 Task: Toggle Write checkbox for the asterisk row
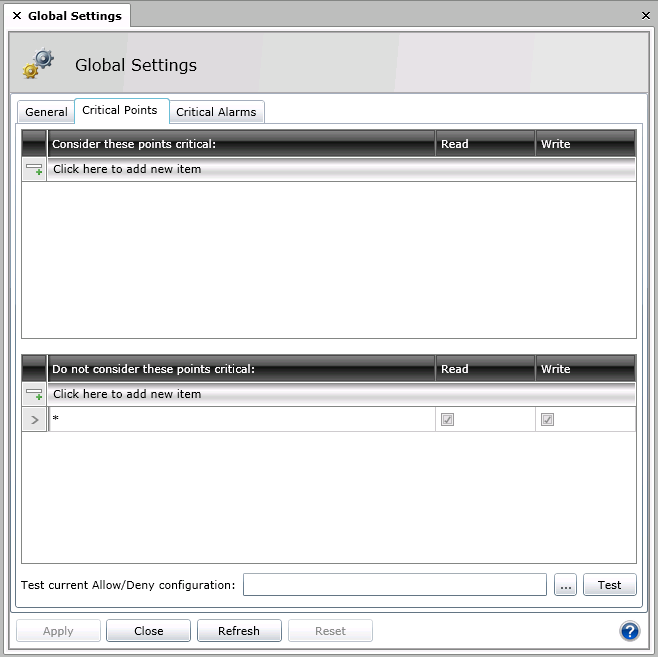(x=547, y=420)
